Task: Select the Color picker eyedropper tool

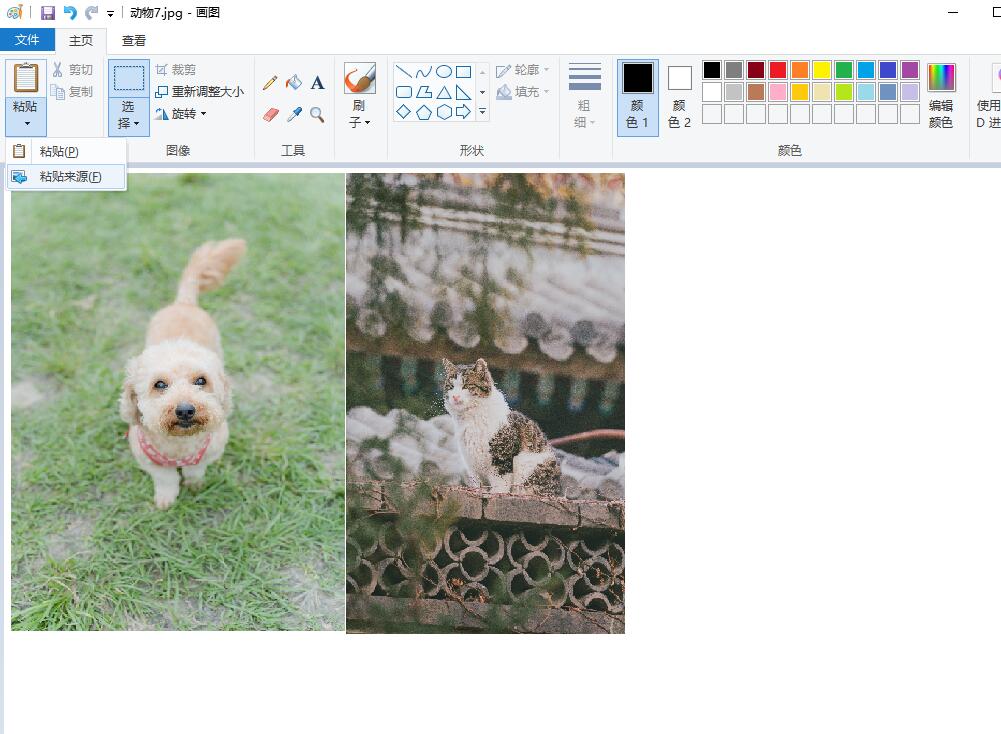Action: point(294,115)
